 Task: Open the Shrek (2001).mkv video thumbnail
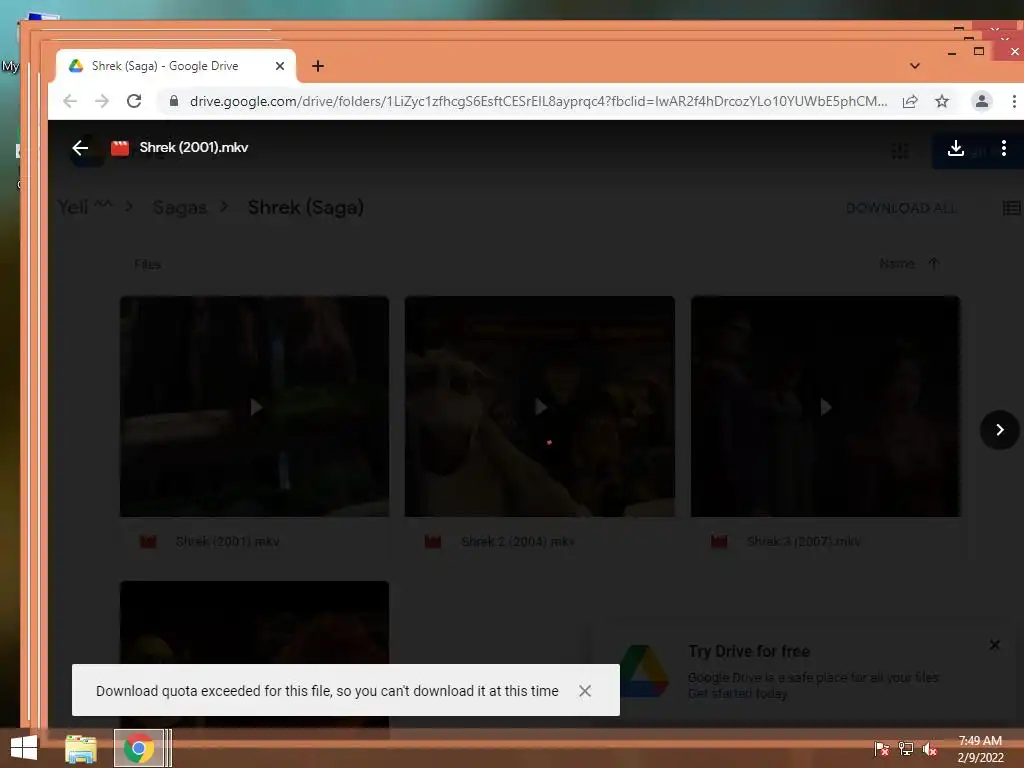click(255, 406)
